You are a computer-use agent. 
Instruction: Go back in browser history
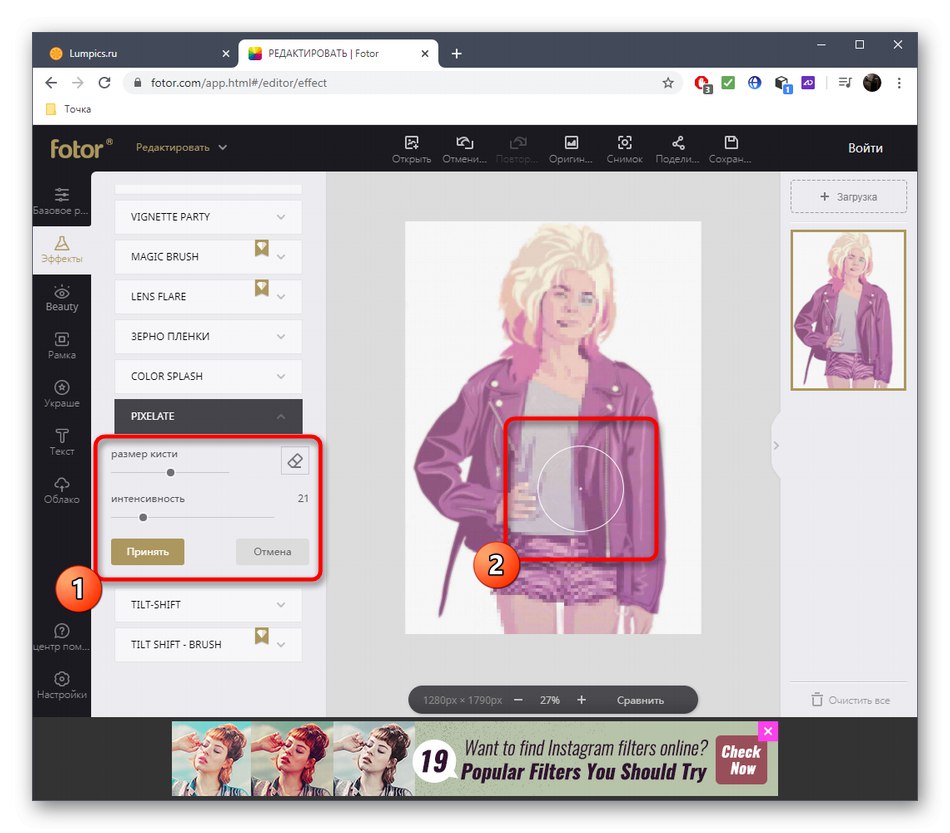pos(51,83)
